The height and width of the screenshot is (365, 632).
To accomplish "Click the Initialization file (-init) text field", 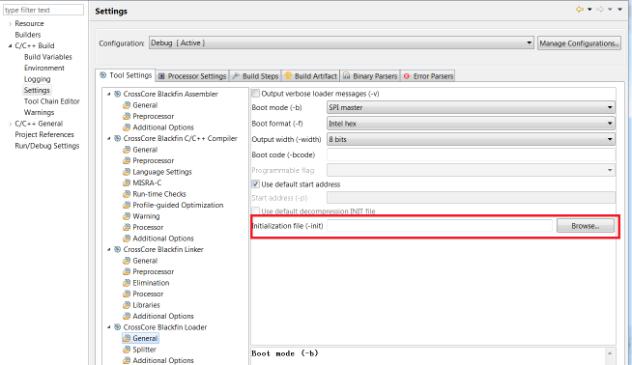I will pos(440,226).
